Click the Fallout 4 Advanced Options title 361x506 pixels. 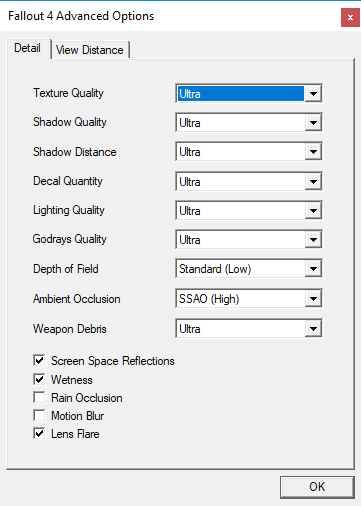point(81,16)
